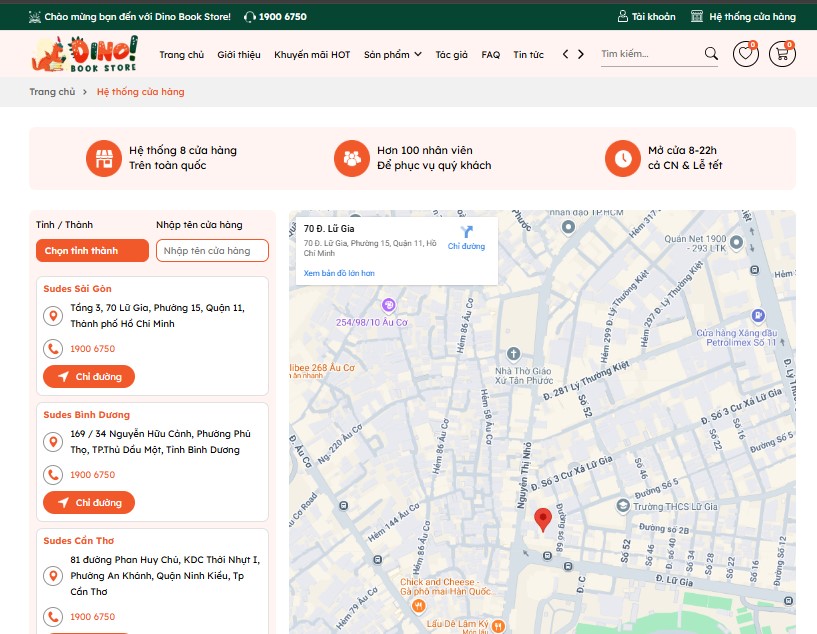
Task: Open Khuyến mãi HOT menu item
Action: tap(312, 55)
